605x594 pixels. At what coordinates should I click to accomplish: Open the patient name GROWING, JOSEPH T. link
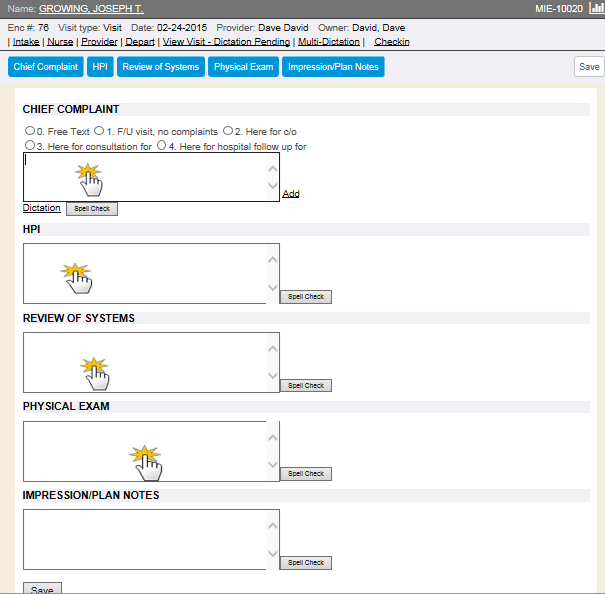(x=91, y=8)
